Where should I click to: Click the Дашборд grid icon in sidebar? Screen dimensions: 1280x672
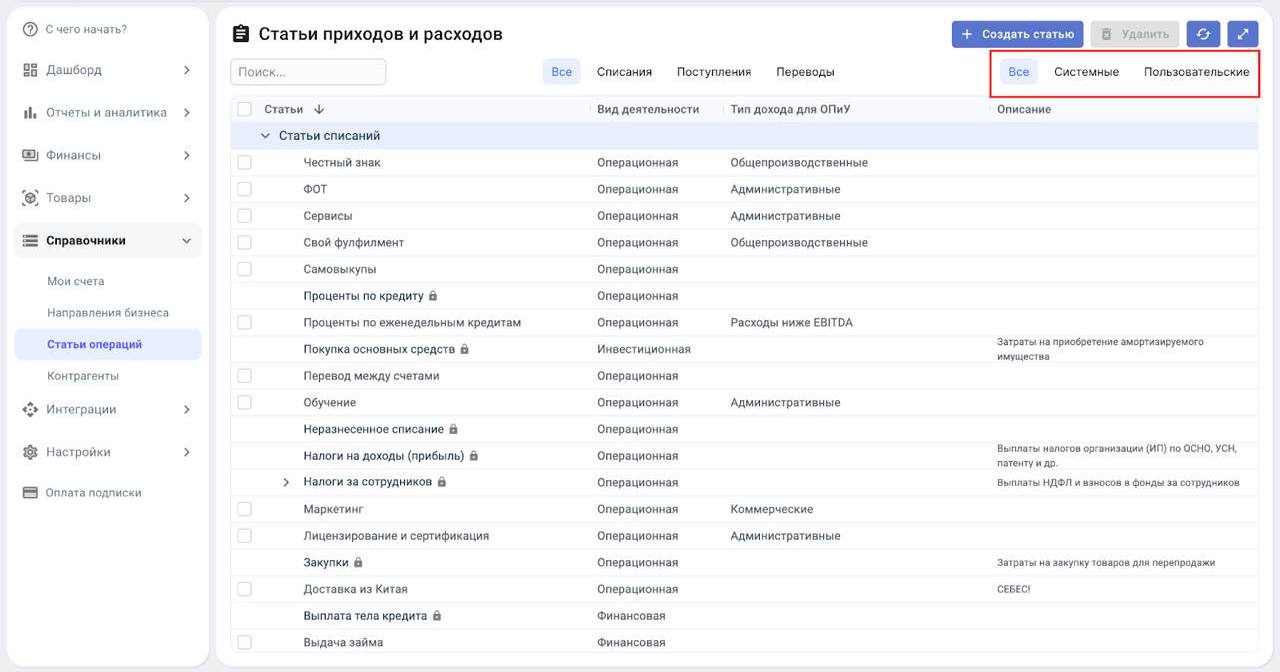click(30, 70)
